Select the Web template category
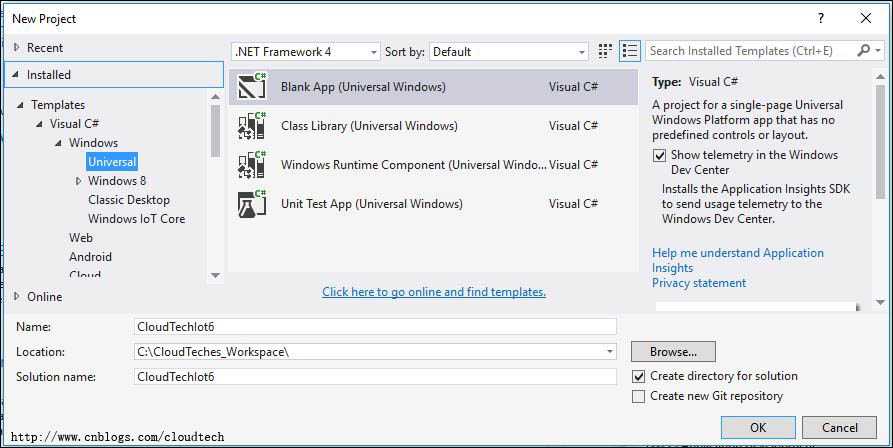The image size is (893, 448). click(81, 238)
